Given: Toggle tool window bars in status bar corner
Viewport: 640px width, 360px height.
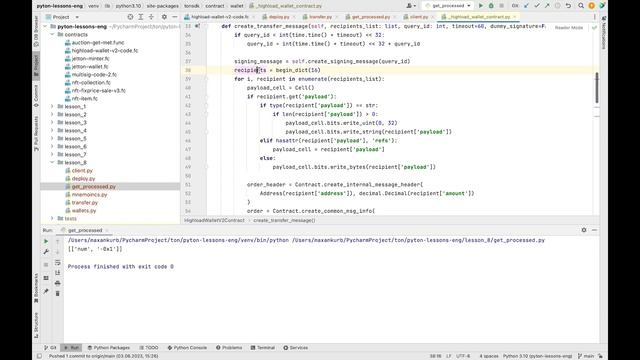Looking at the screenshot, I should [39, 356].
